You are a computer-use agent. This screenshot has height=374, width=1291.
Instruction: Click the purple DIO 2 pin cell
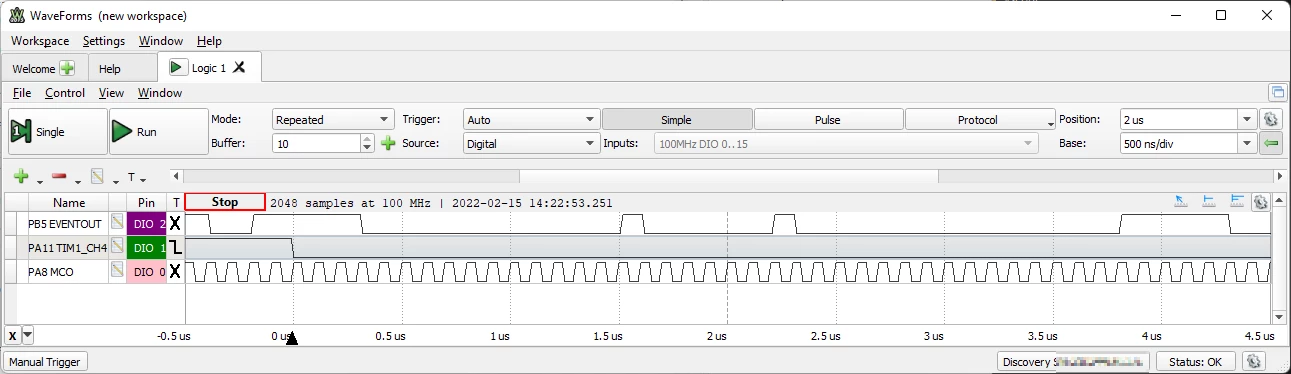pos(146,223)
